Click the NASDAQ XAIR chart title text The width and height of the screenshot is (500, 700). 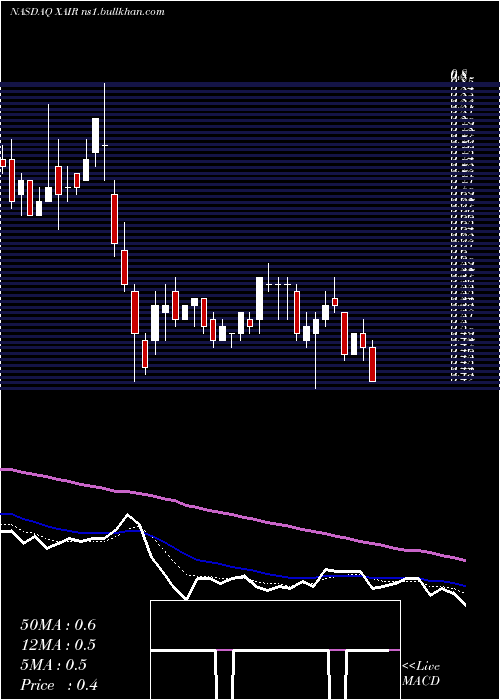pos(87,12)
